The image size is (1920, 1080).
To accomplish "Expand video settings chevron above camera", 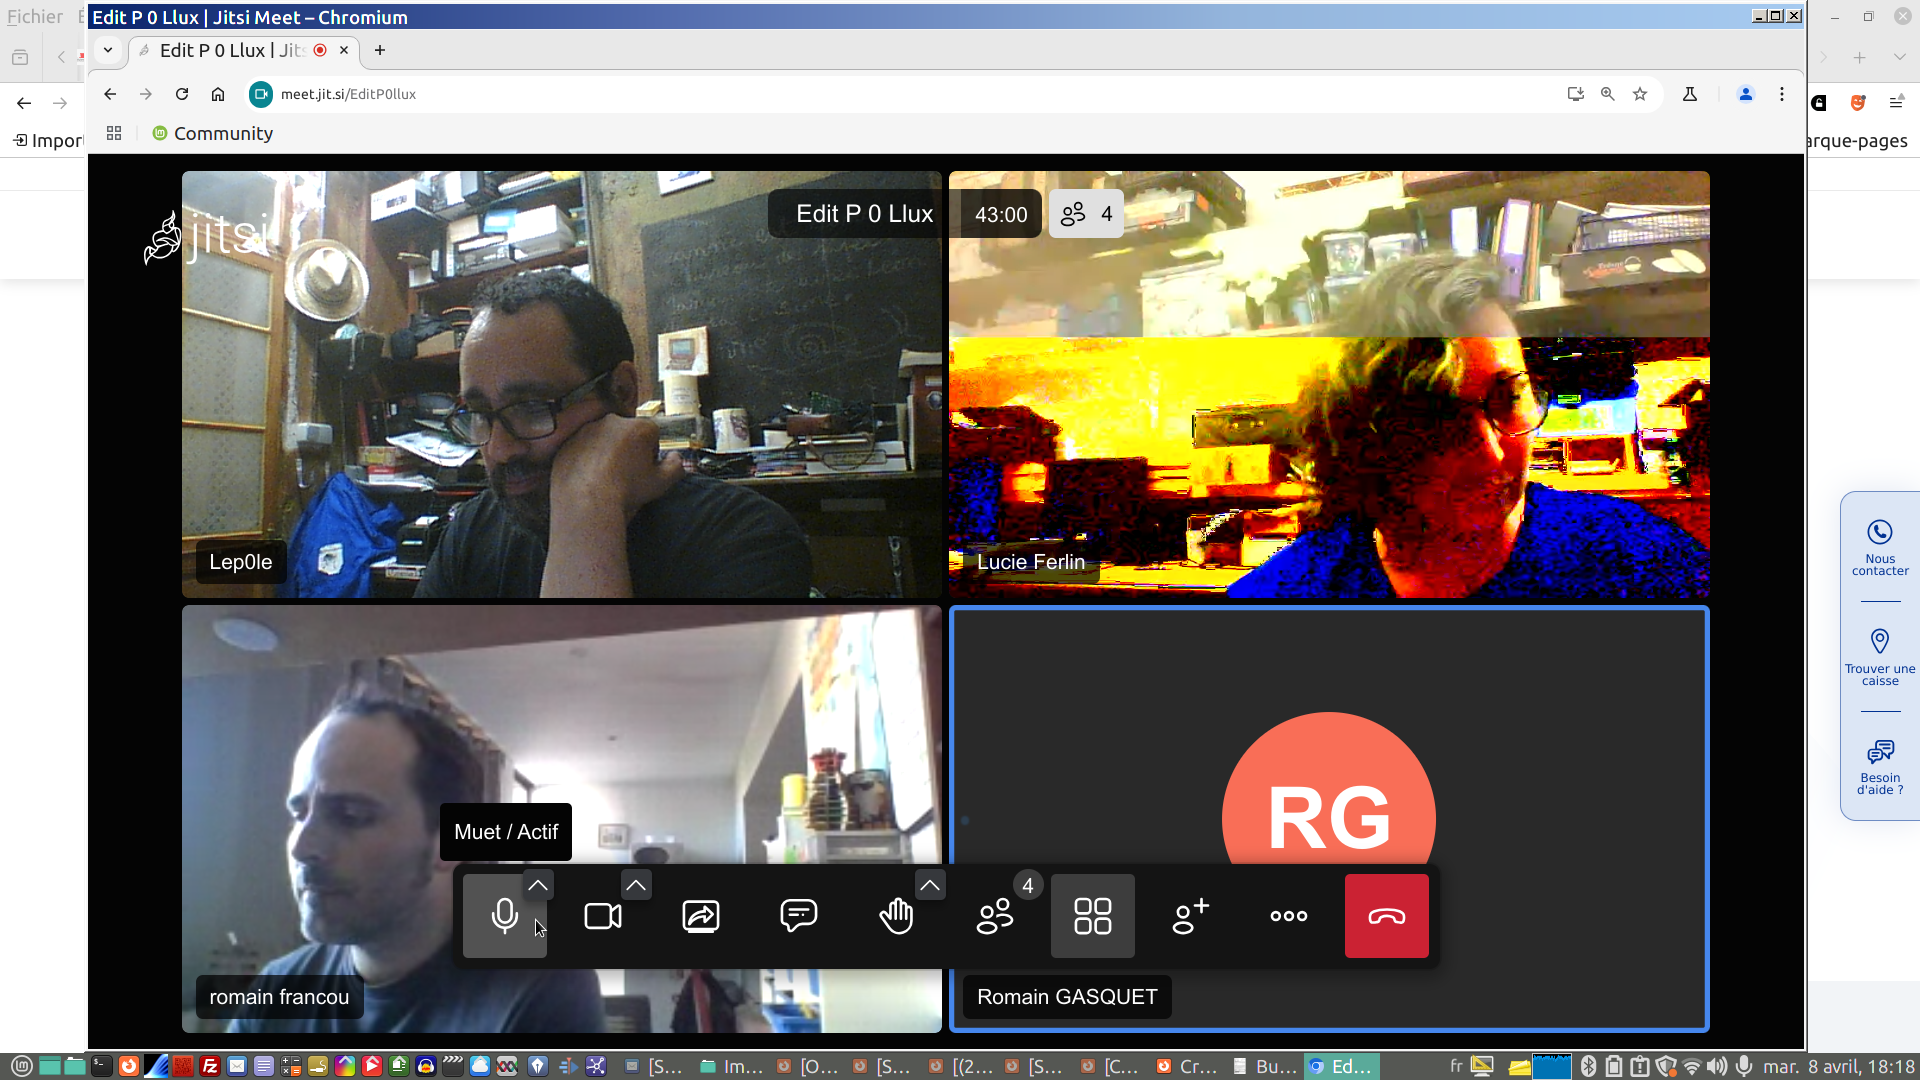I will pyautogui.click(x=636, y=885).
